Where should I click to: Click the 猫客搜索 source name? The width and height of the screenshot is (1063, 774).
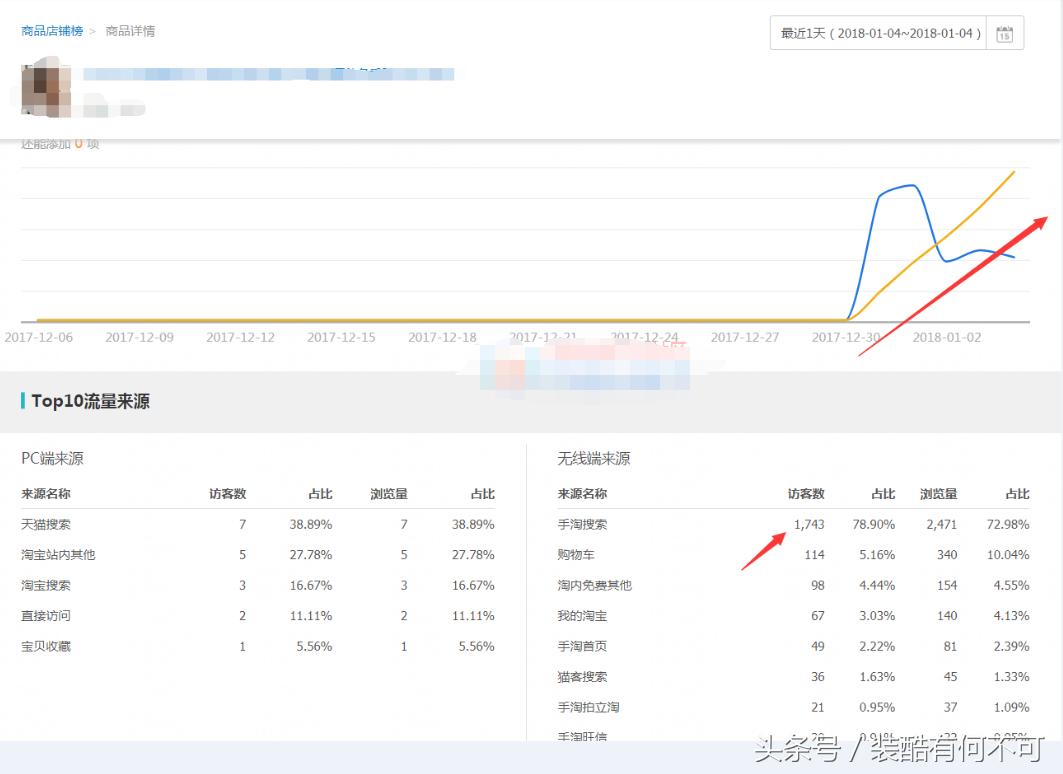click(582, 677)
